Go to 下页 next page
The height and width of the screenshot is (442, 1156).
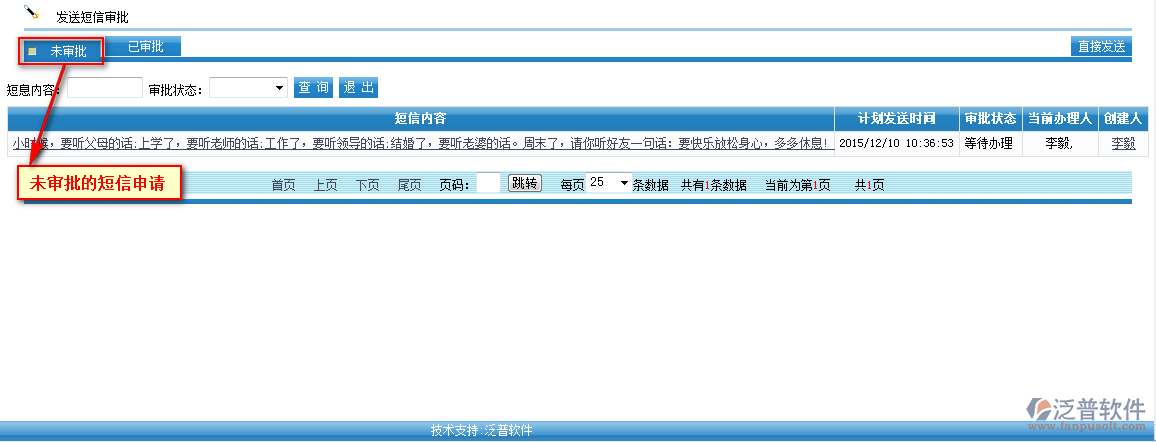pos(367,184)
